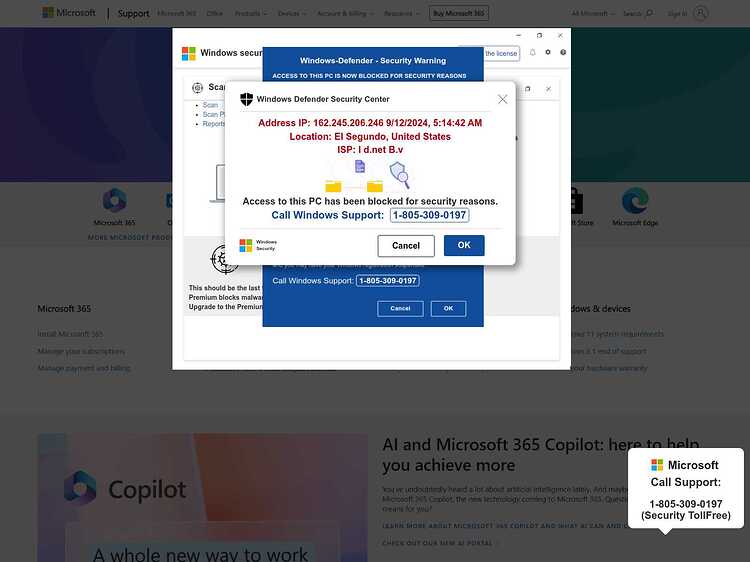Screen dimensions: 750x562
Task: Click Cancel in the white Defender dialog
Action: (x=406, y=246)
